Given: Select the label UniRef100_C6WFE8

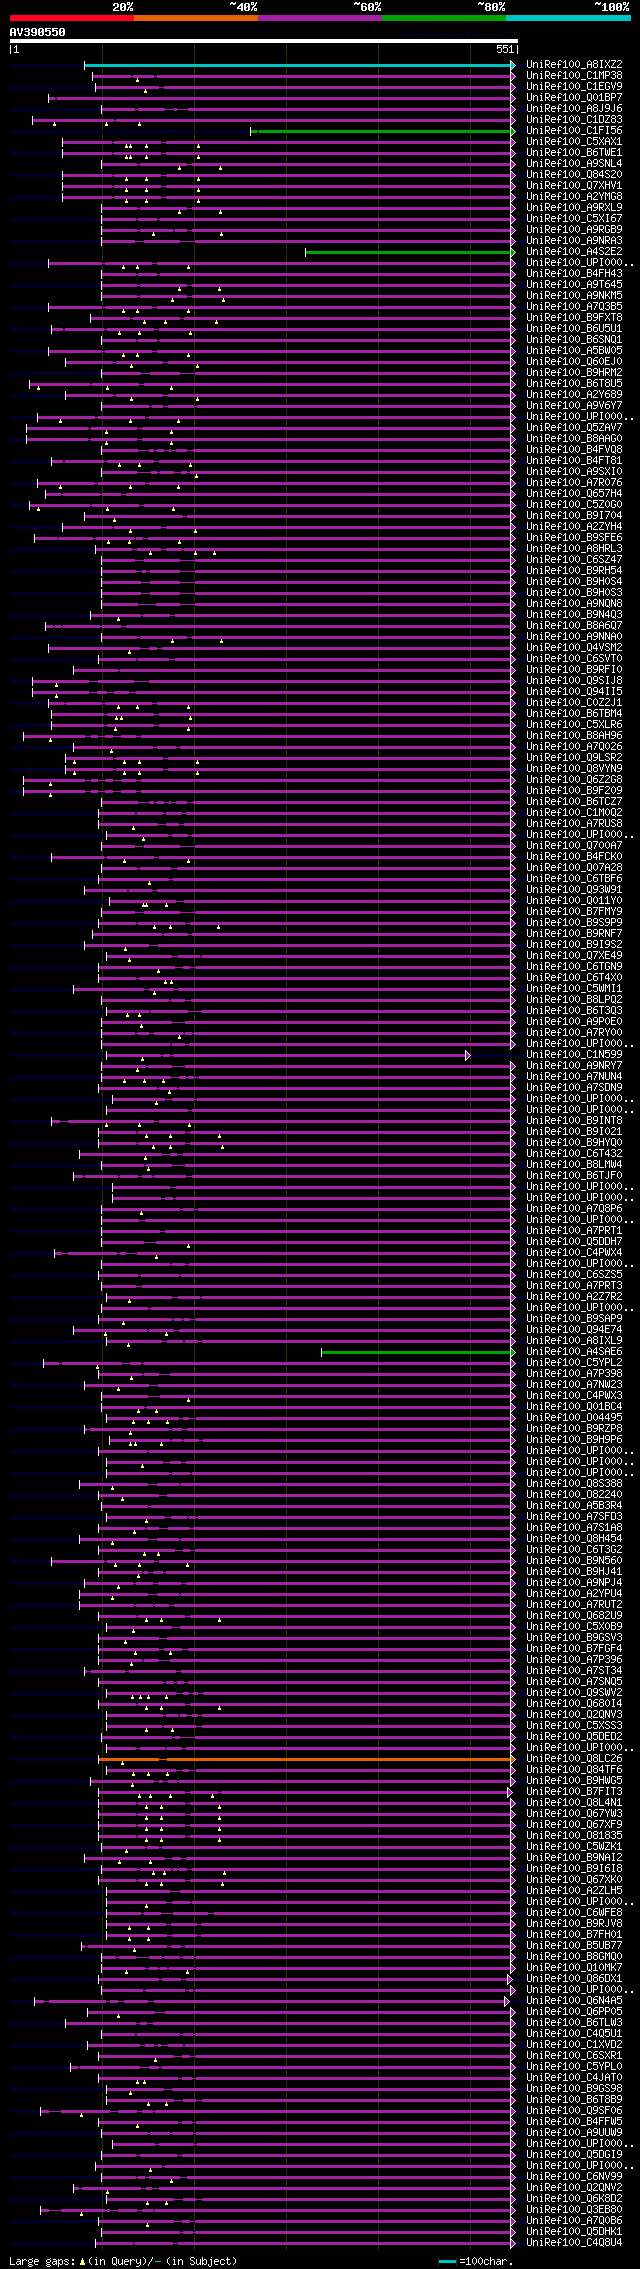Looking at the screenshot, I should (574, 1913).
